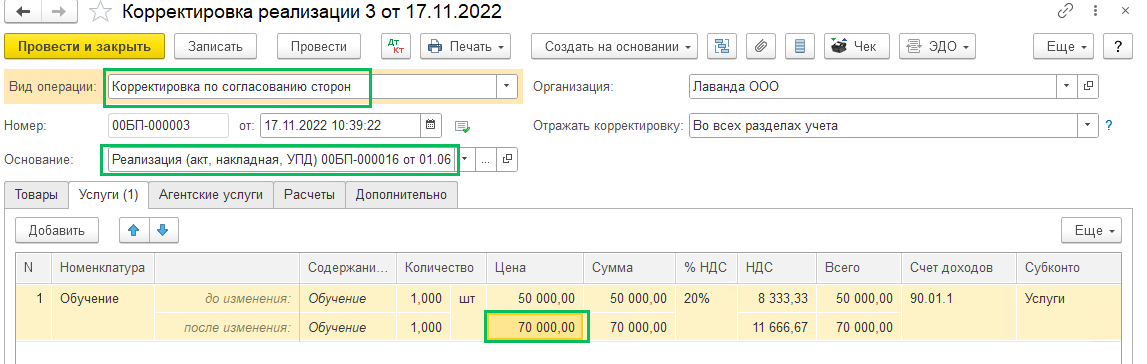Open Создать на основании dropdown
The height and width of the screenshot is (364, 1147).
614,47
